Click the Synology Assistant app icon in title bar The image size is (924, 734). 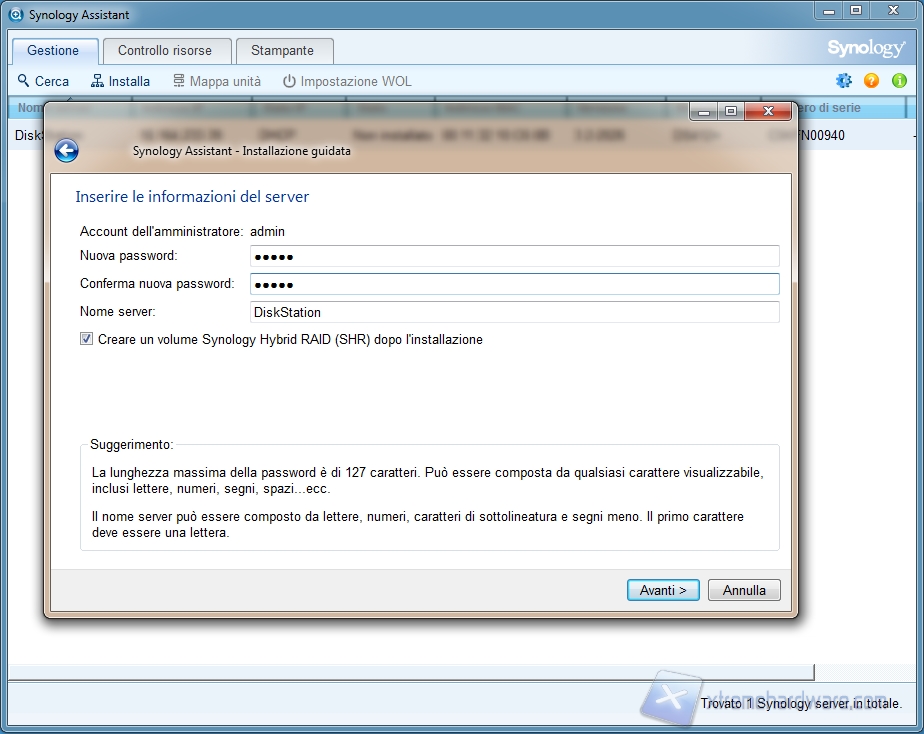[15, 15]
